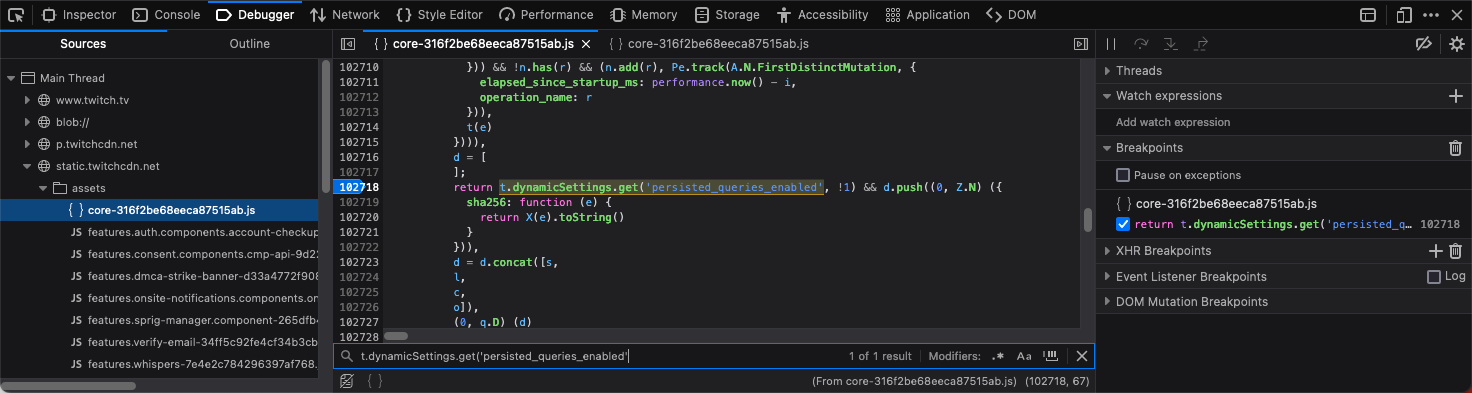This screenshot has height=393, width=1472.
Task: Switch to the Debugger tab
Action: point(255,15)
